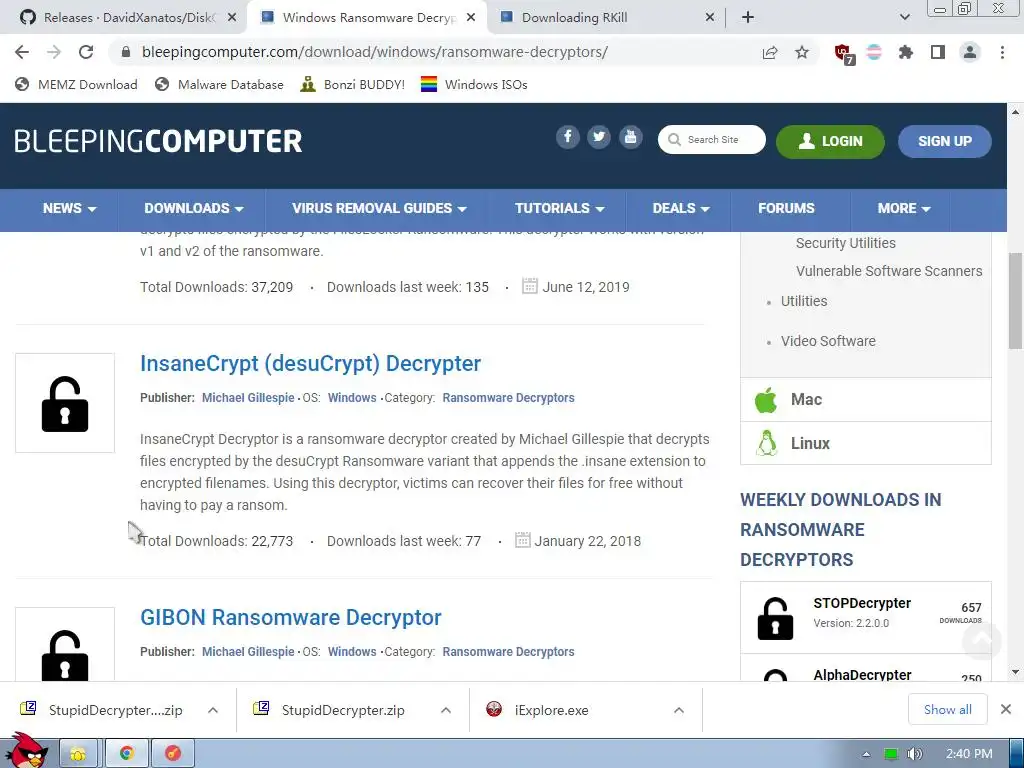Open chevron for StupidDecrypter....zip download
The width and height of the screenshot is (1024, 768).
pos(212,710)
